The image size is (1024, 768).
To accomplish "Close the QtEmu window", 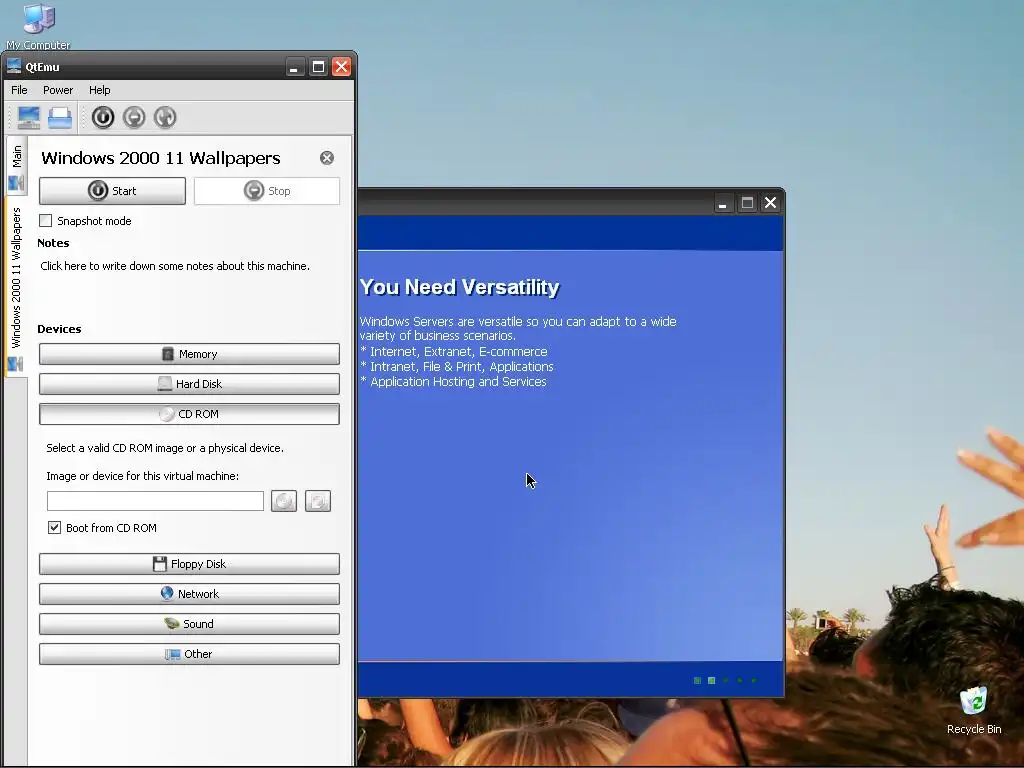I will (x=342, y=67).
